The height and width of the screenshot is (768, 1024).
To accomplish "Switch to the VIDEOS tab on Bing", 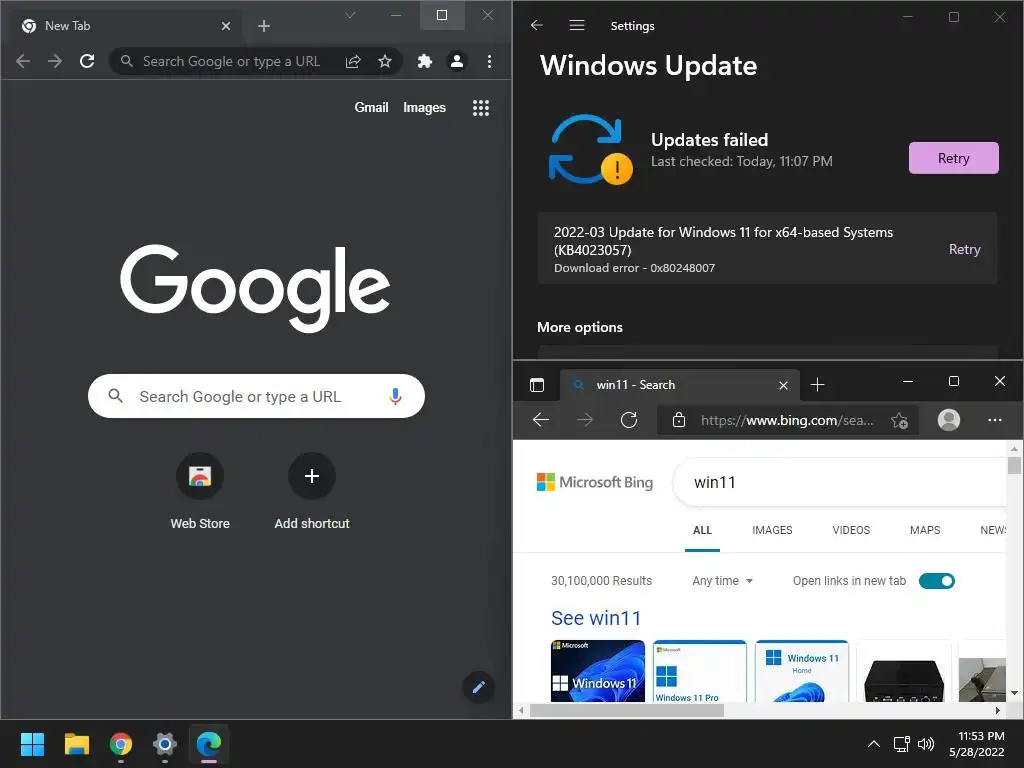I will (x=851, y=530).
